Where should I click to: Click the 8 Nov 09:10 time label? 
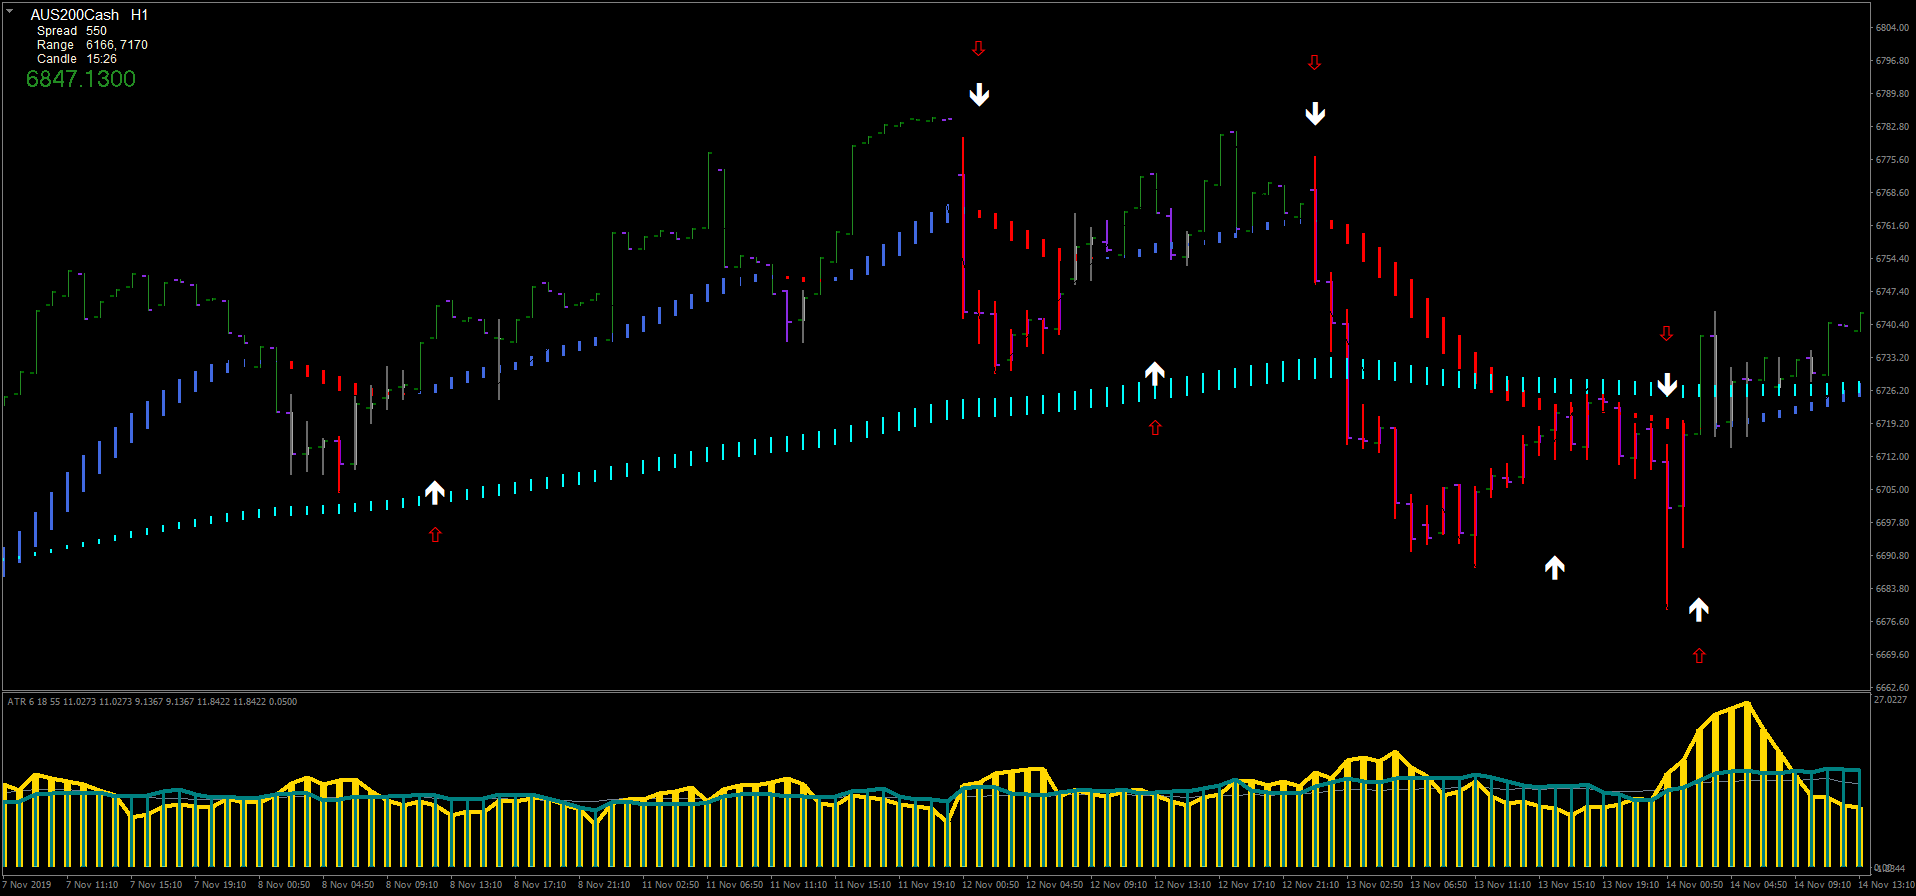coord(412,885)
